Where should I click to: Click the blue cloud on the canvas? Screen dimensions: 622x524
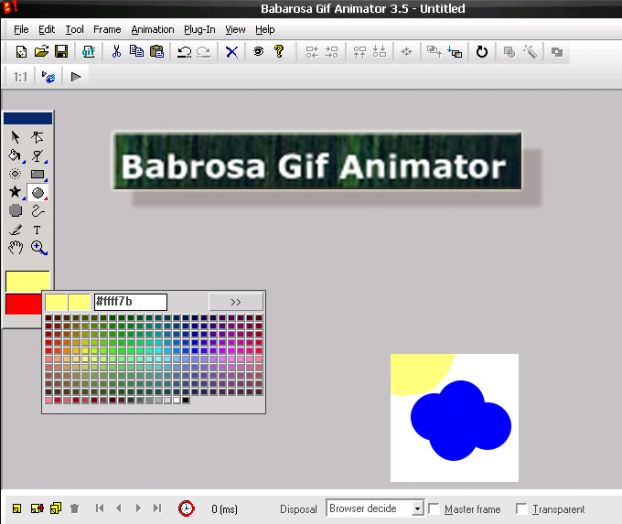tap(460, 420)
